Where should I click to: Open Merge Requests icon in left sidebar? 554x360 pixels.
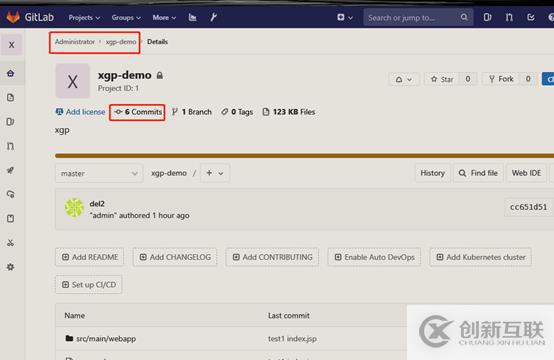pyautogui.click(x=11, y=146)
